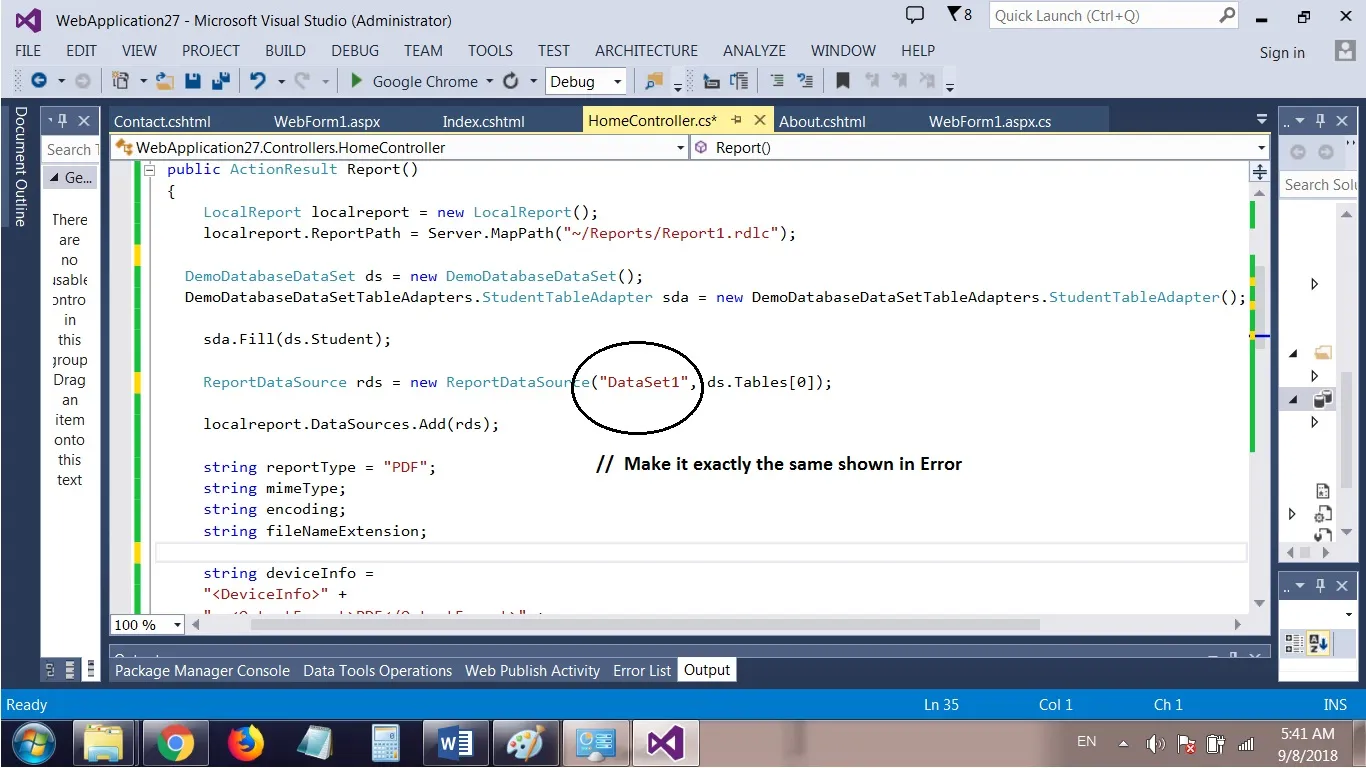Click the Search Toolbox input field
The height and width of the screenshot is (768, 1366).
pos(70,149)
